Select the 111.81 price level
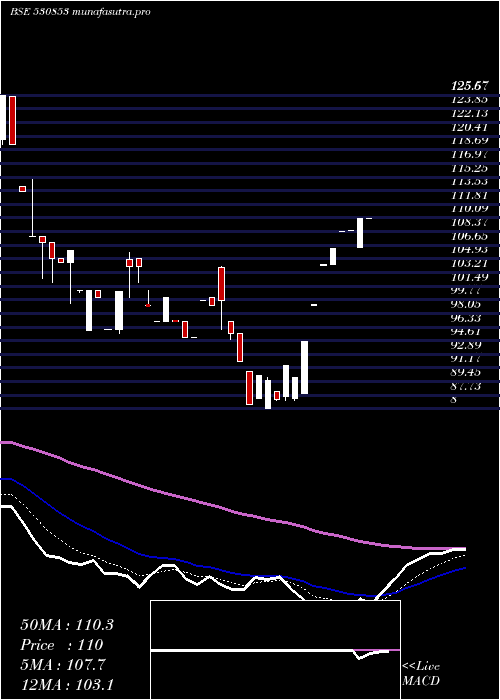500x700 pixels. 470,195
